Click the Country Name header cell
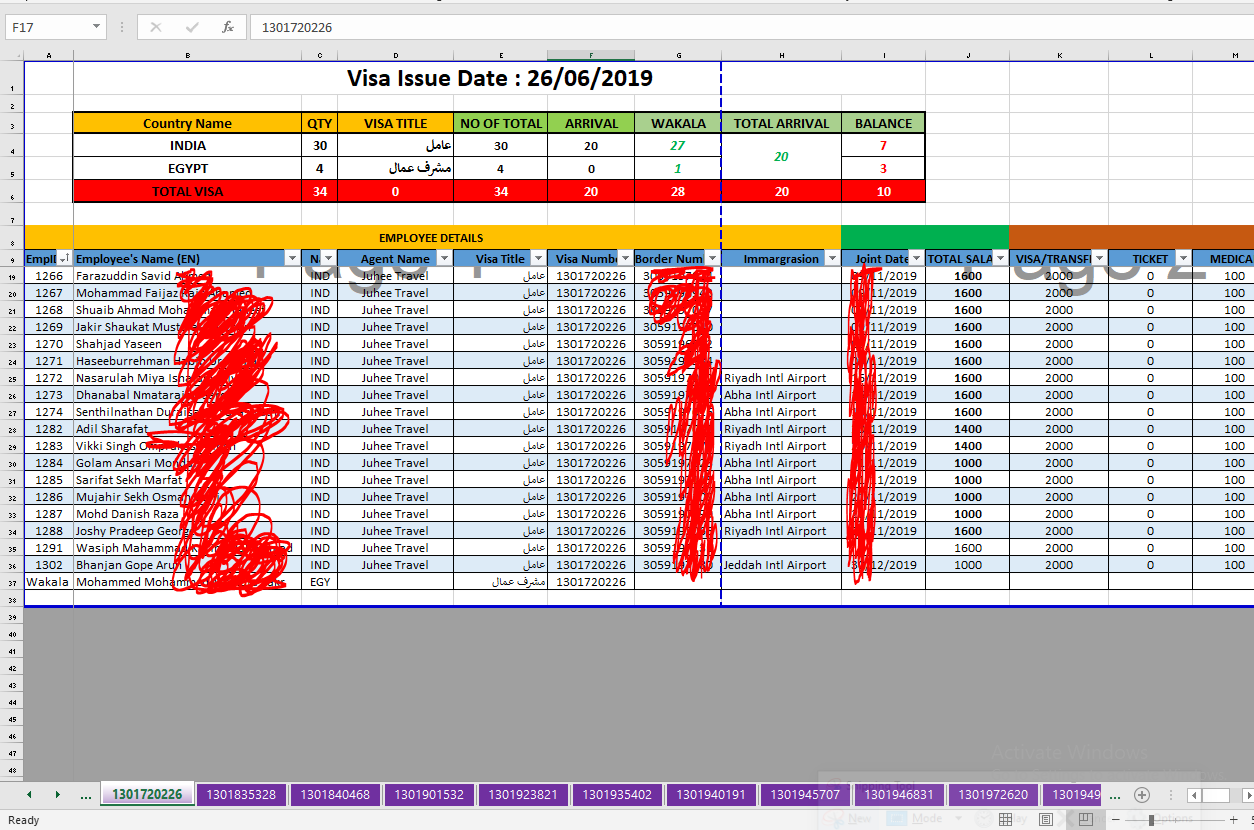Screen dimensions: 1254x830 click(187, 123)
